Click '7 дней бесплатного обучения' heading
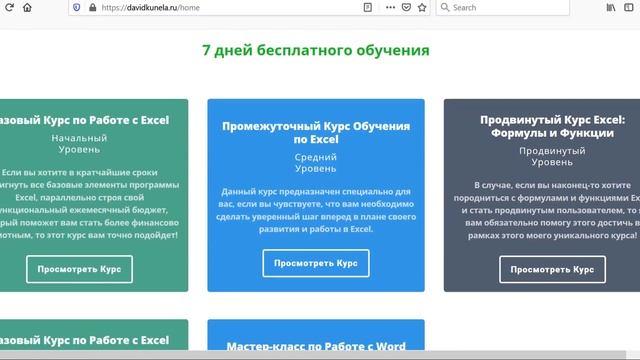This screenshot has width=640, height=360. pos(316,50)
